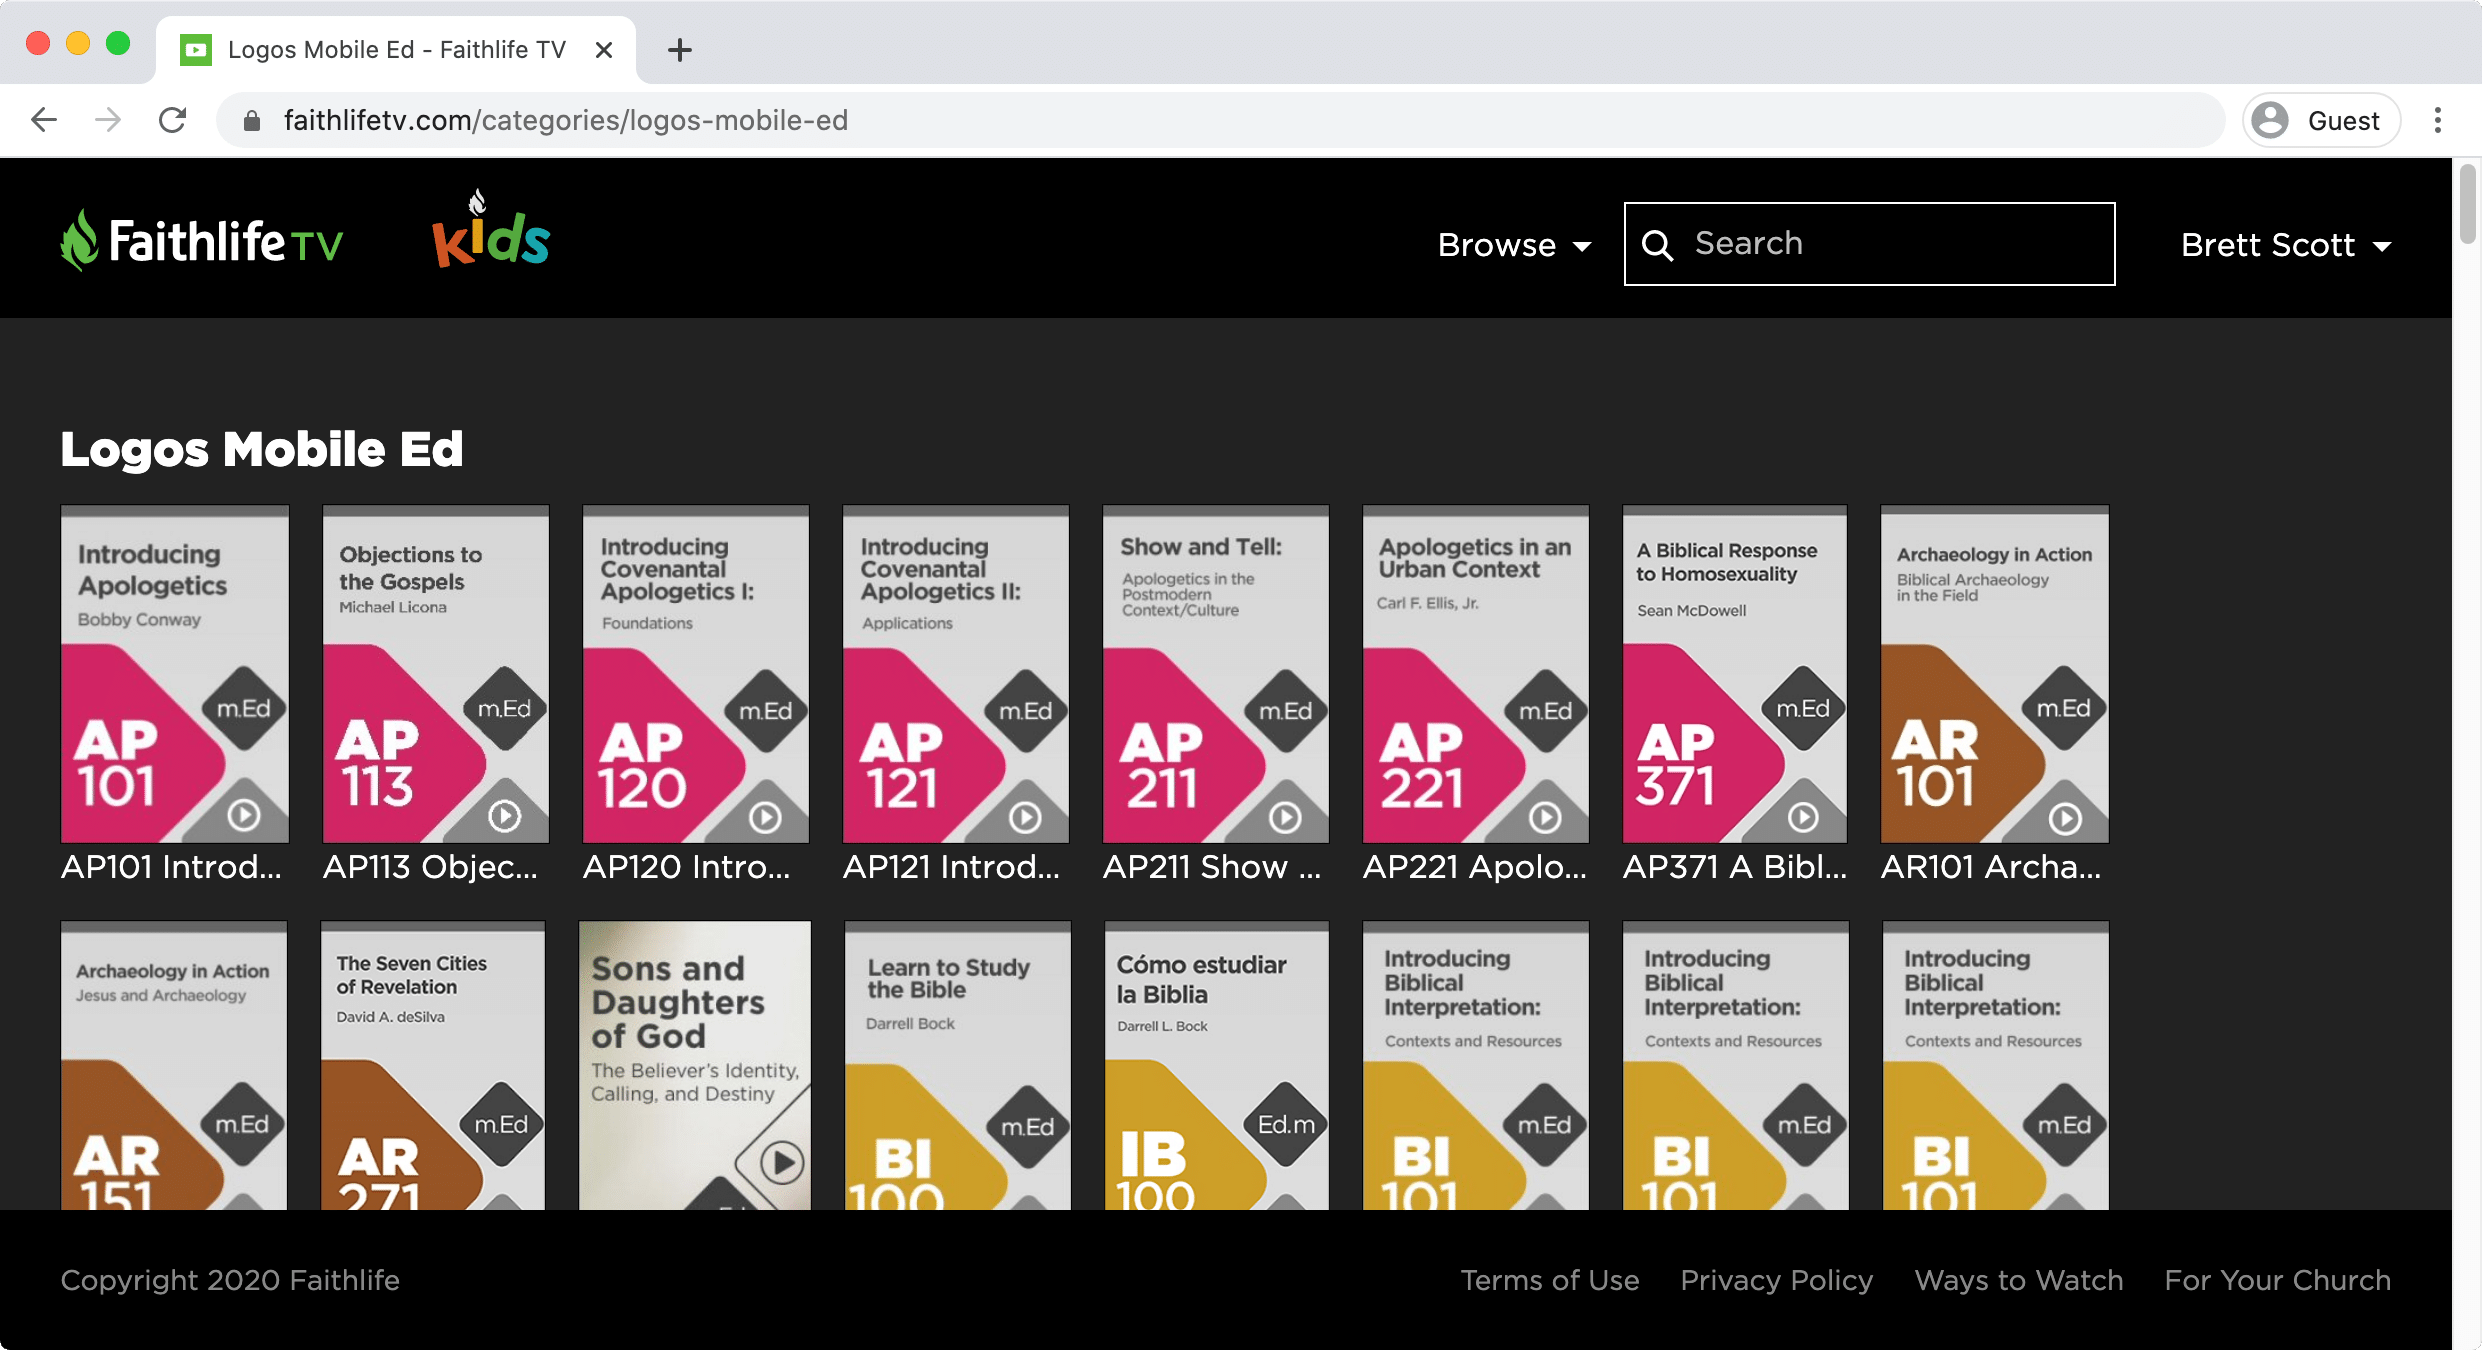The image size is (2482, 1350).
Task: Click Copyright 2020 Faithlife text
Action: pyautogui.click(x=230, y=1280)
